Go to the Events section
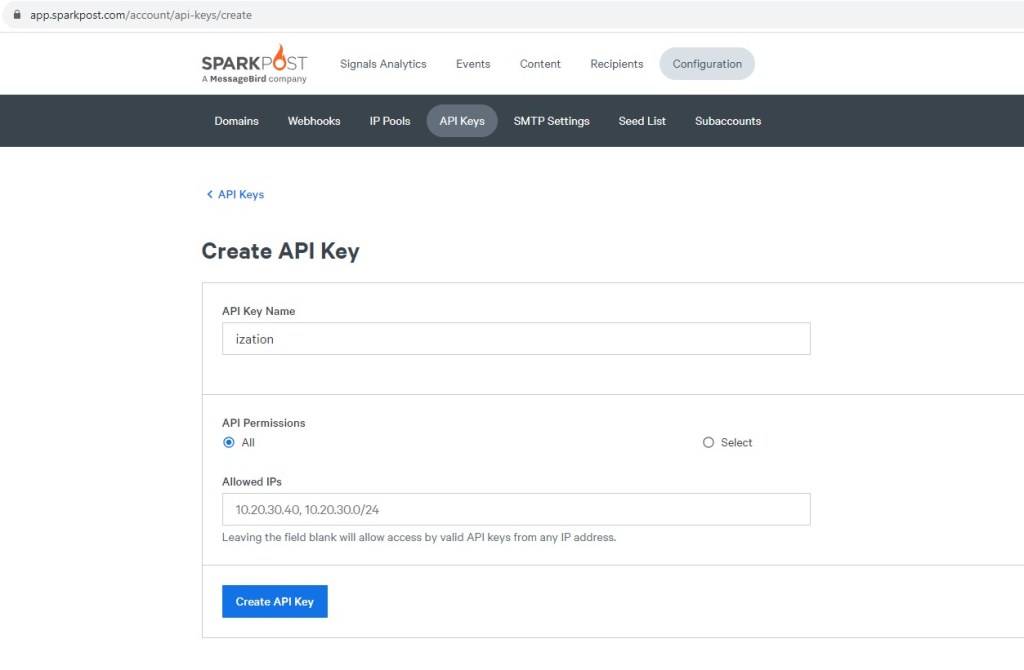 pyautogui.click(x=473, y=64)
